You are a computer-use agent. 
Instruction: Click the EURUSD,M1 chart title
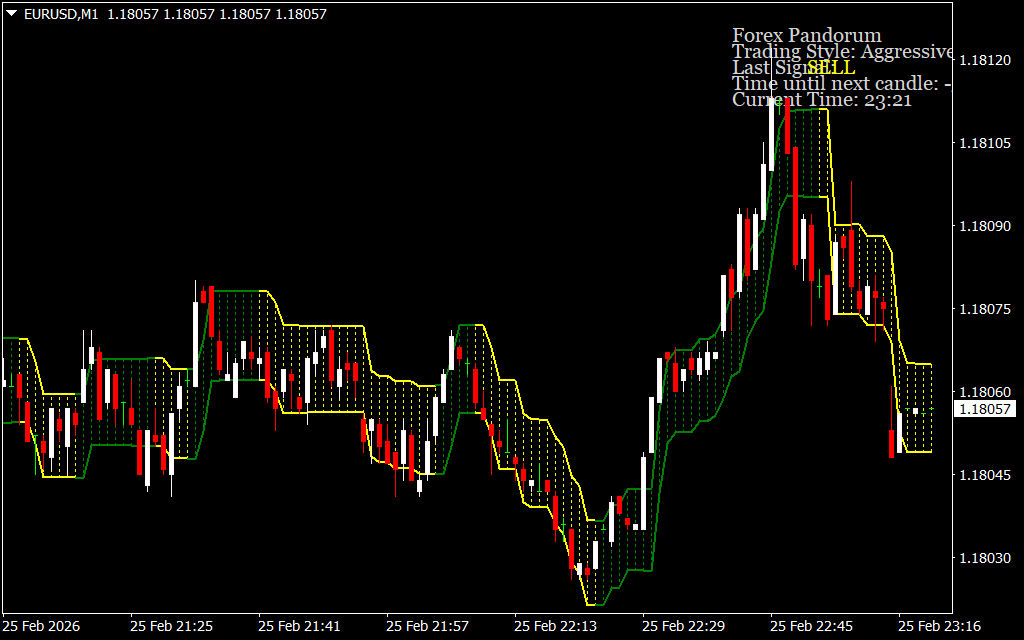click(62, 15)
